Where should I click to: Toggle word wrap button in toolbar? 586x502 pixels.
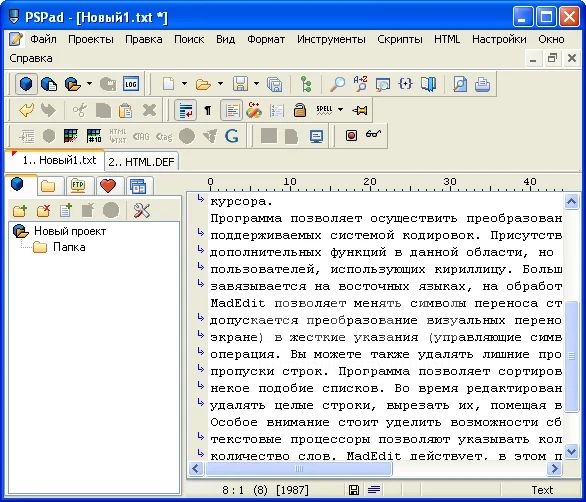(x=185, y=110)
